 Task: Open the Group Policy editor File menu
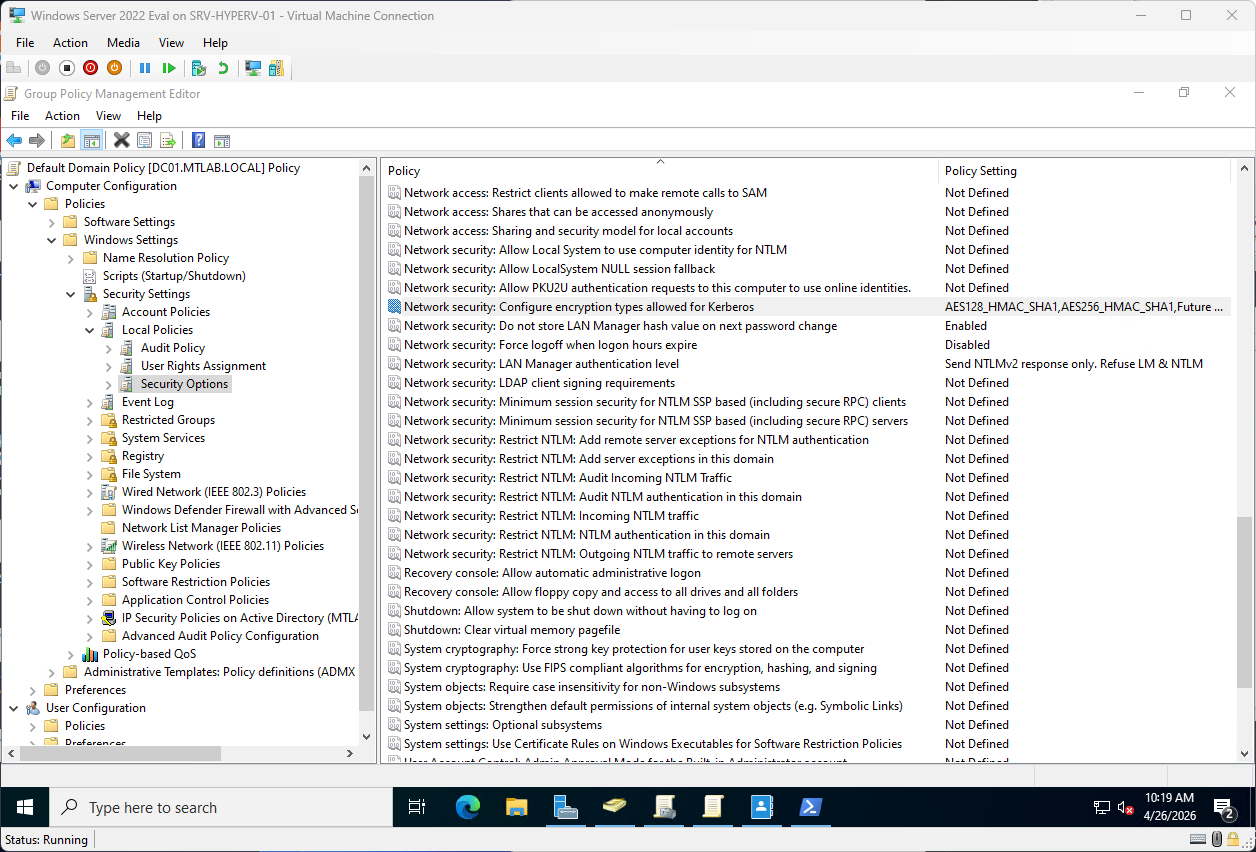pyautogui.click(x=20, y=116)
